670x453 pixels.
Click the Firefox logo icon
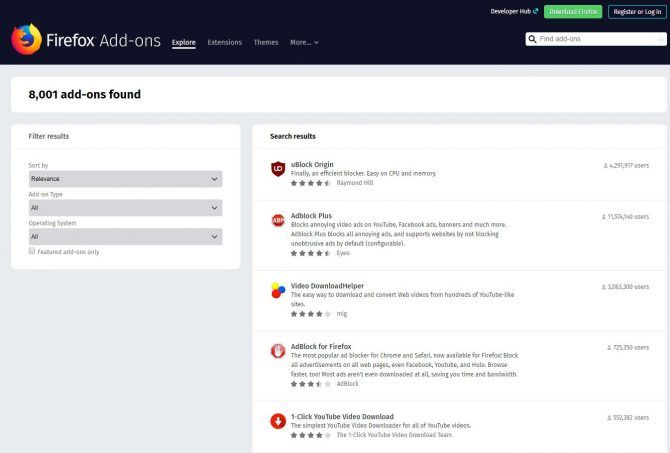click(26, 39)
